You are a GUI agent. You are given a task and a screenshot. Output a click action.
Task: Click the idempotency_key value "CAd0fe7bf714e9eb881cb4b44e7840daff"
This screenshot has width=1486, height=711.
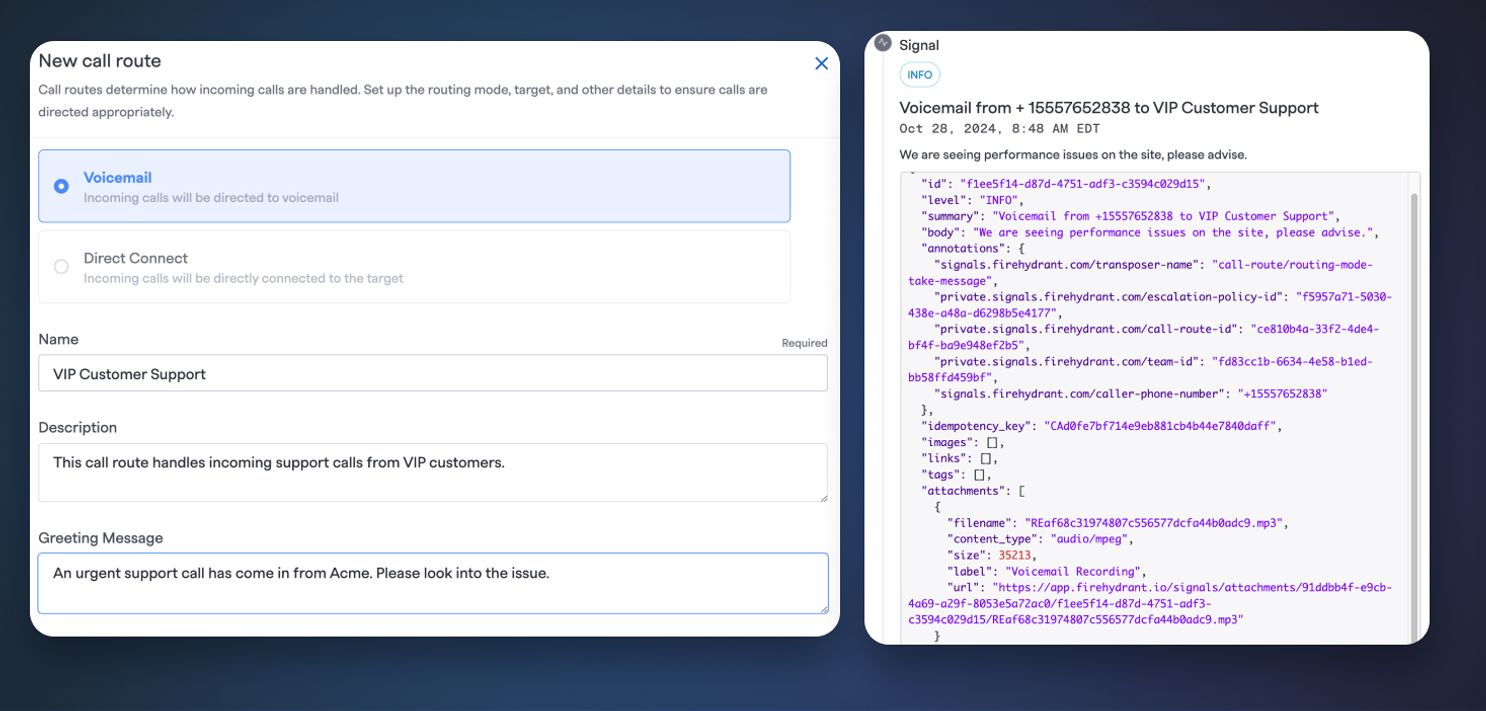[x=1158, y=426]
